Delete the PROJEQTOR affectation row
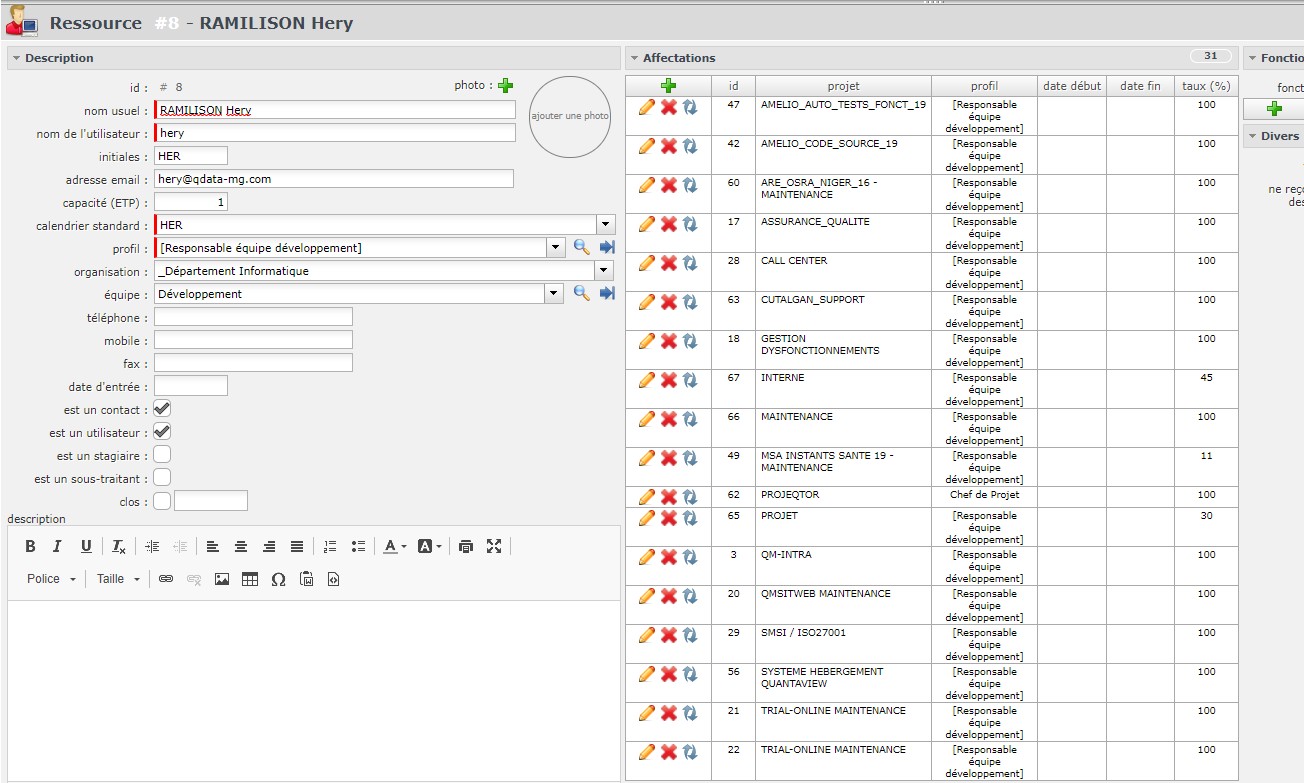 [x=668, y=497]
